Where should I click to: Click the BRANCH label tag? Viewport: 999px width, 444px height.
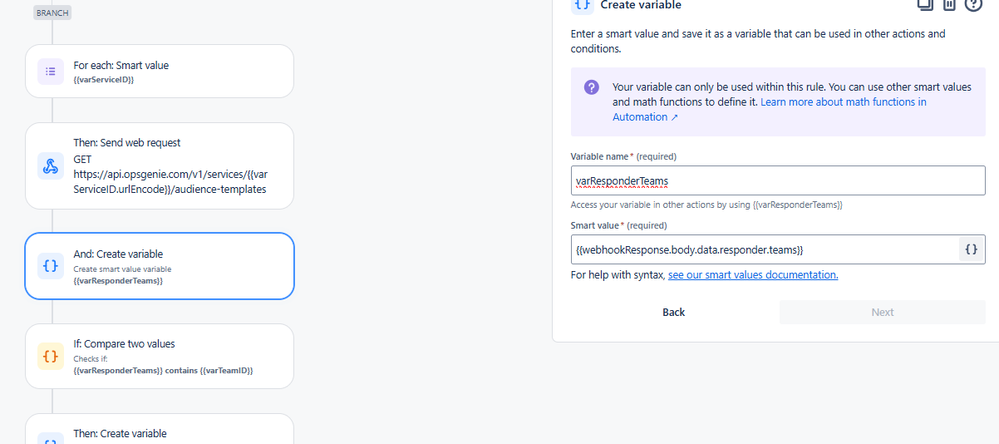point(52,13)
